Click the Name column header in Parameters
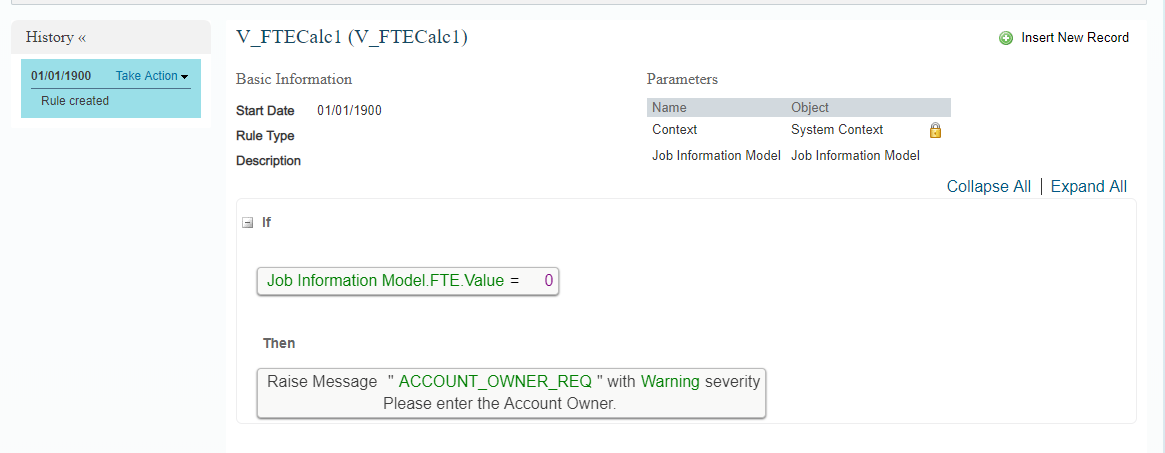This screenshot has height=453, width=1165. click(669, 108)
